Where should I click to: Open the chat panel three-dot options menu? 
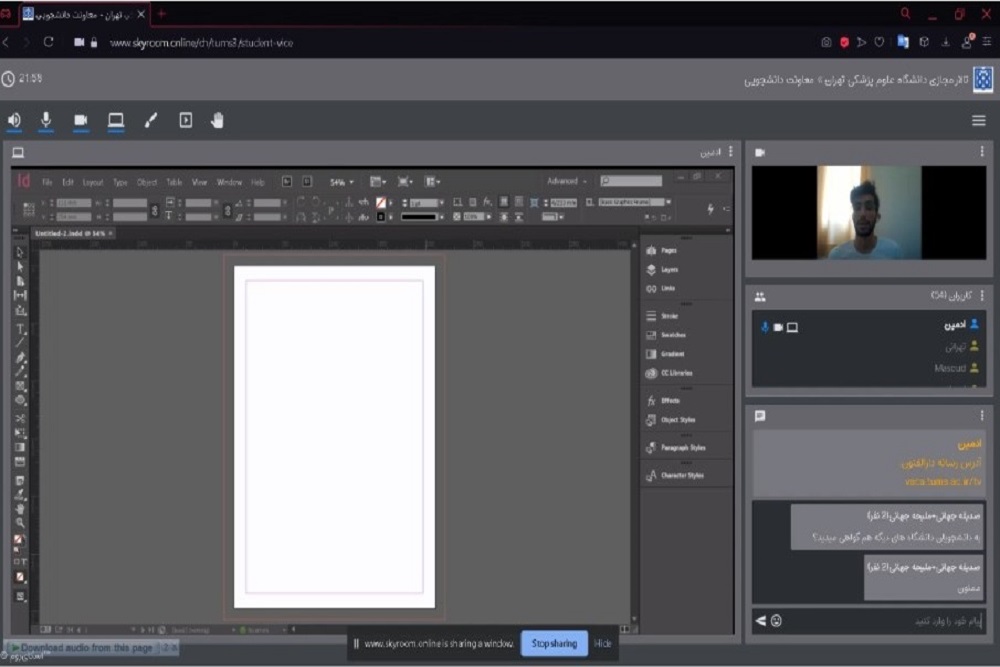click(982, 416)
